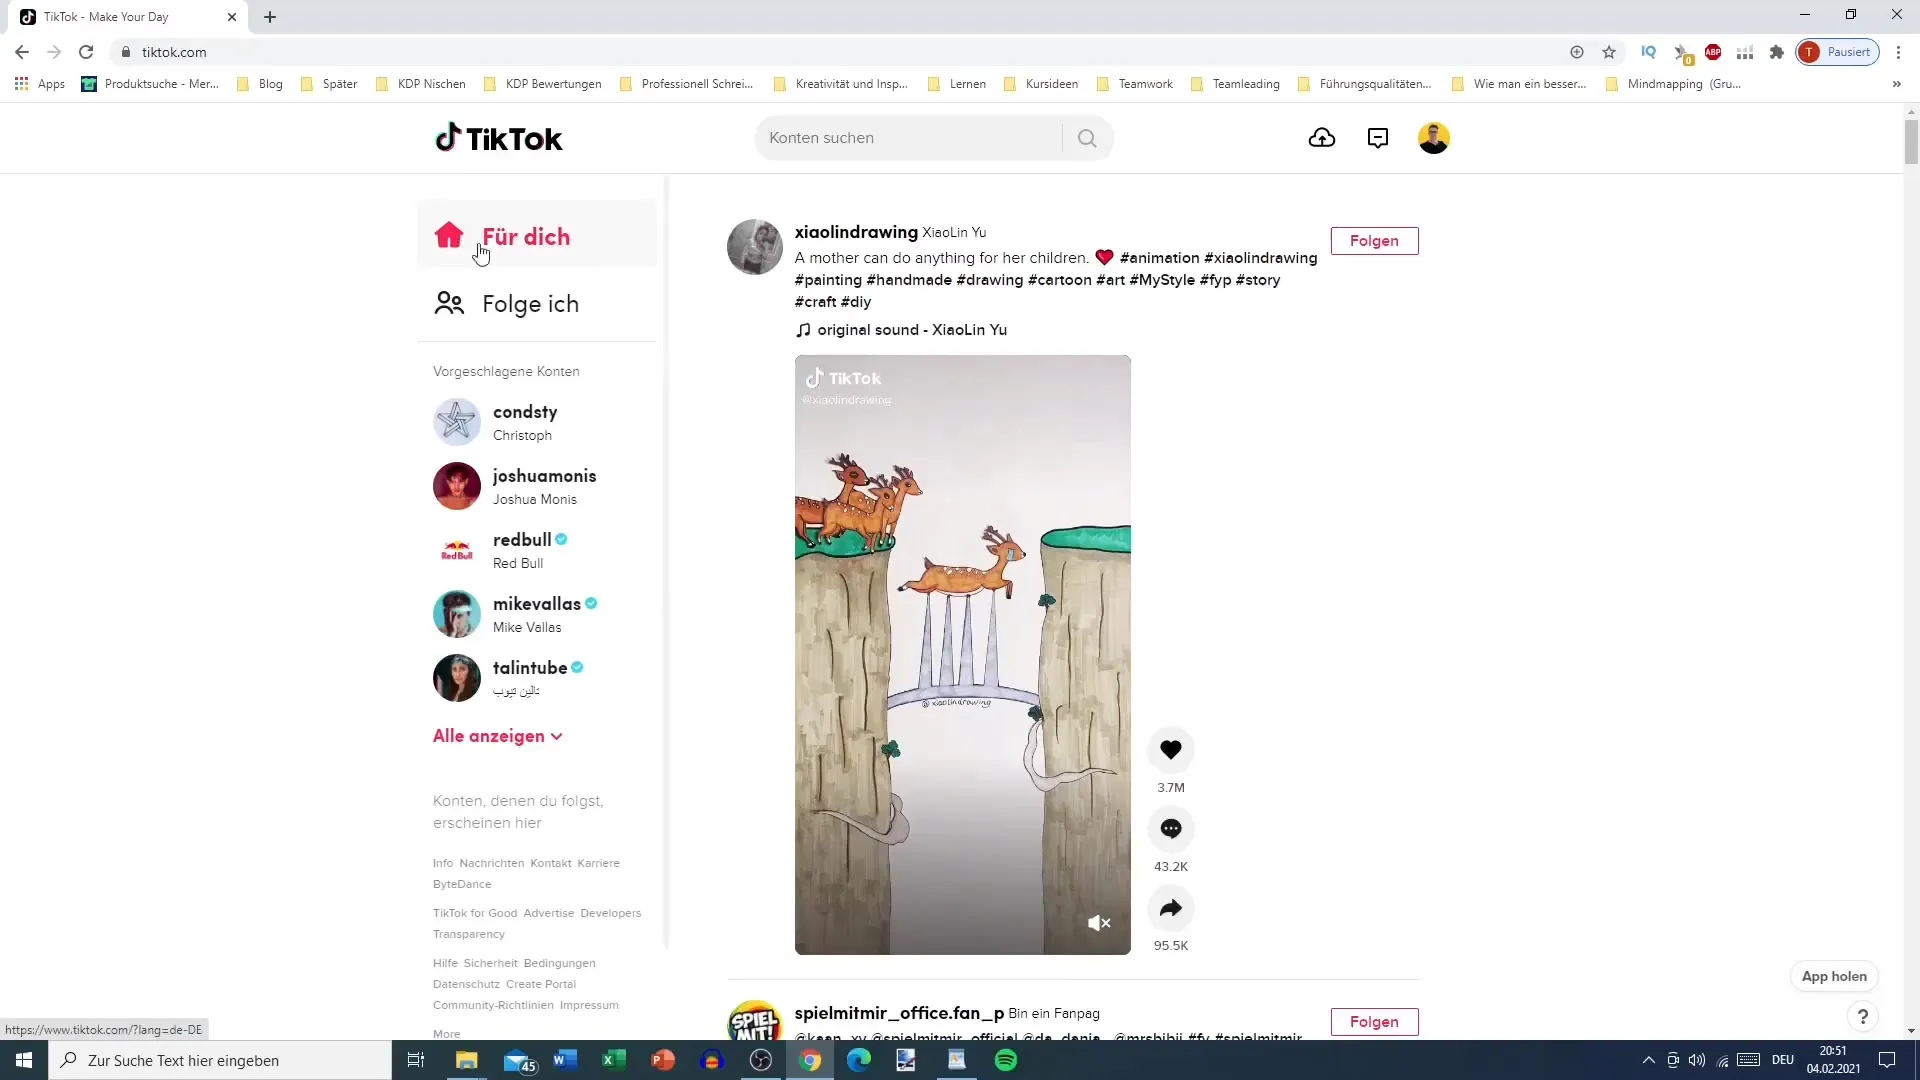
Task: Click the #animation hashtag
Action: pyautogui.click(x=1159, y=258)
